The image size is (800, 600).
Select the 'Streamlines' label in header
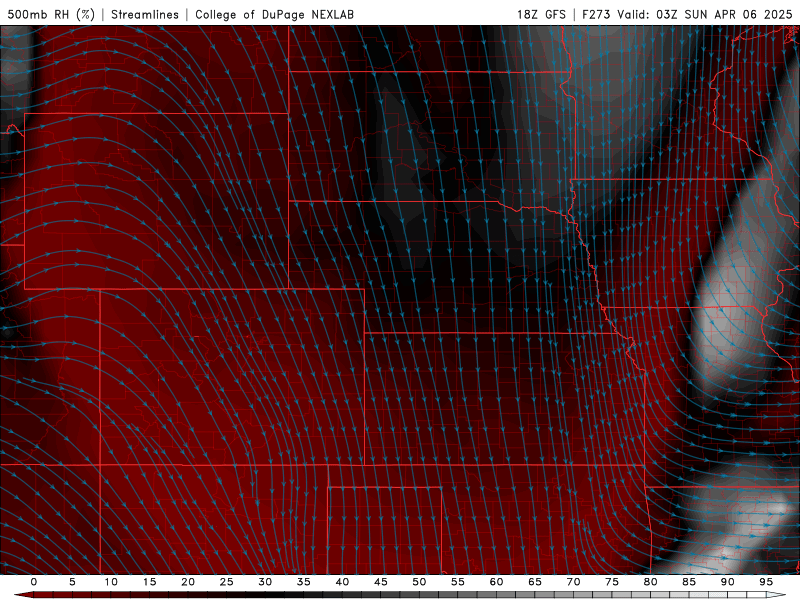pyautogui.click(x=145, y=14)
